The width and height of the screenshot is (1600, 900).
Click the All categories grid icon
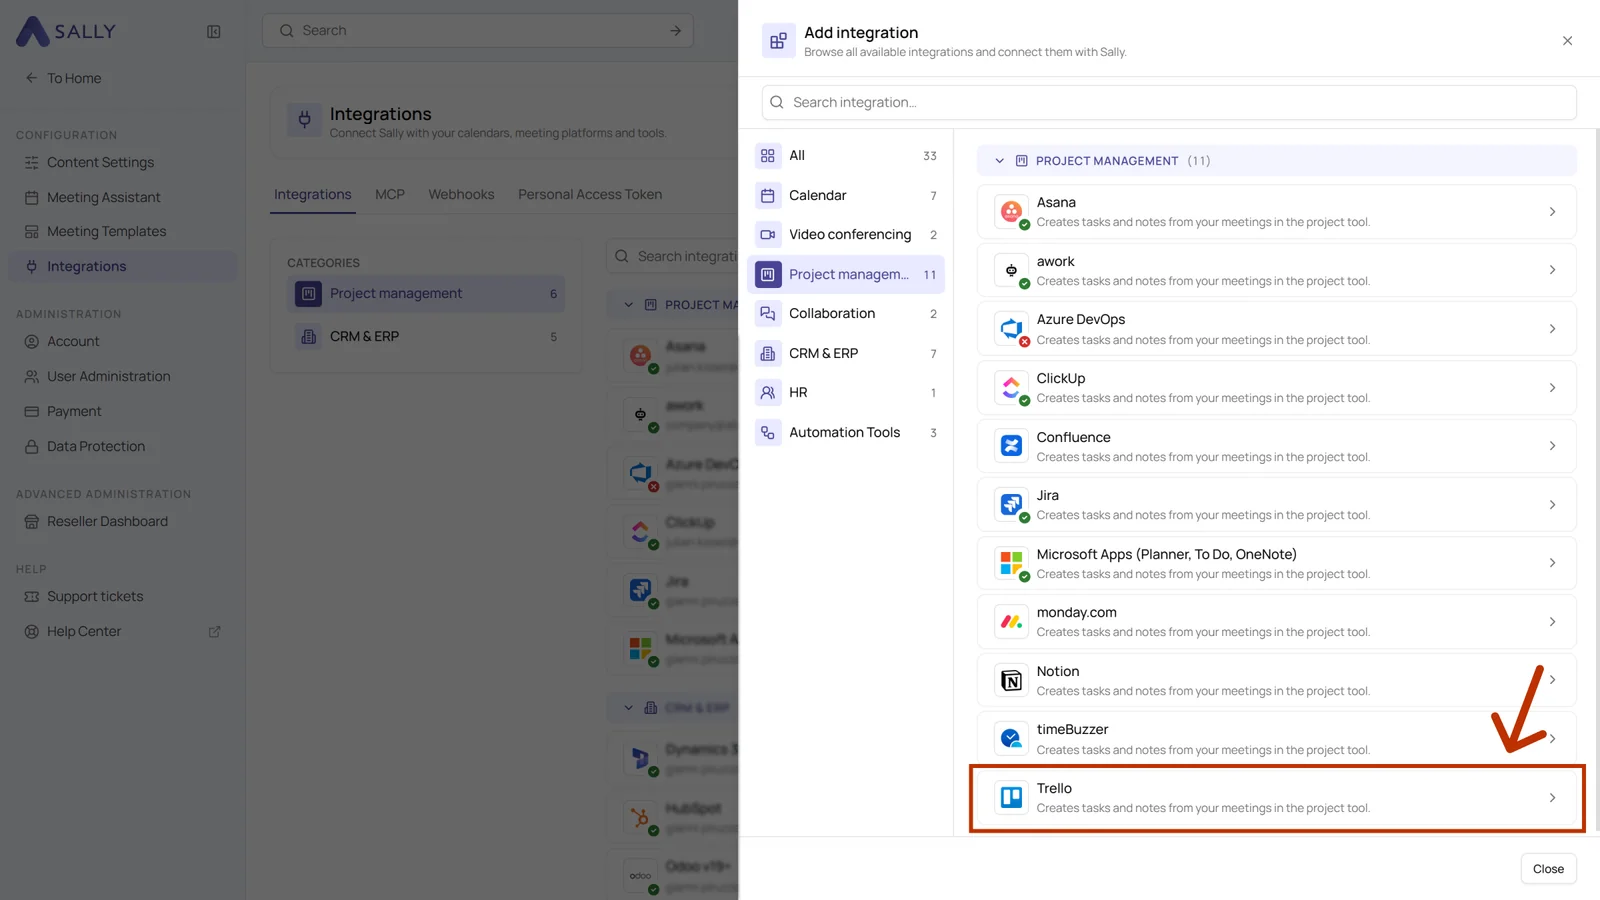(x=768, y=155)
